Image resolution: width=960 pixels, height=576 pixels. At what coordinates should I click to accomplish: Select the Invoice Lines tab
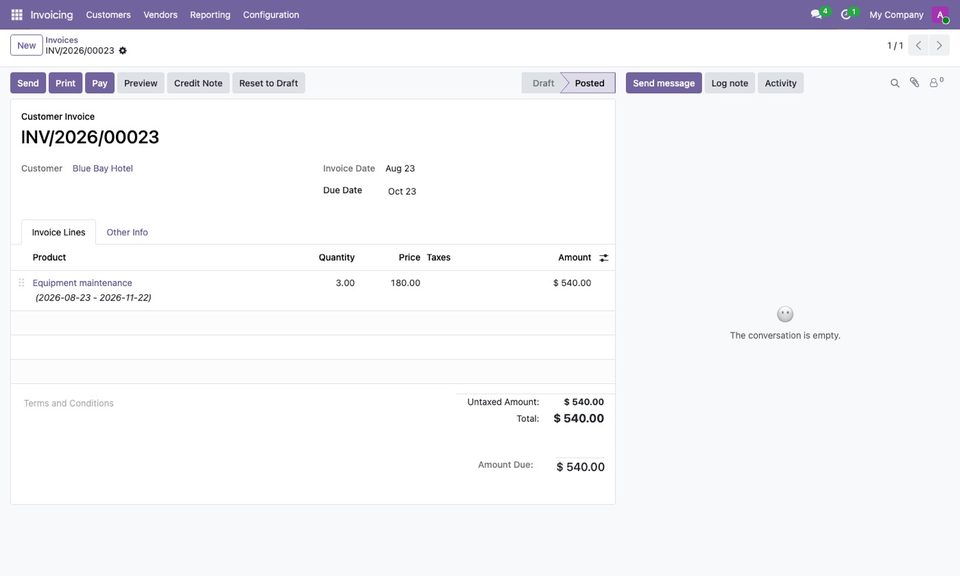click(x=59, y=233)
